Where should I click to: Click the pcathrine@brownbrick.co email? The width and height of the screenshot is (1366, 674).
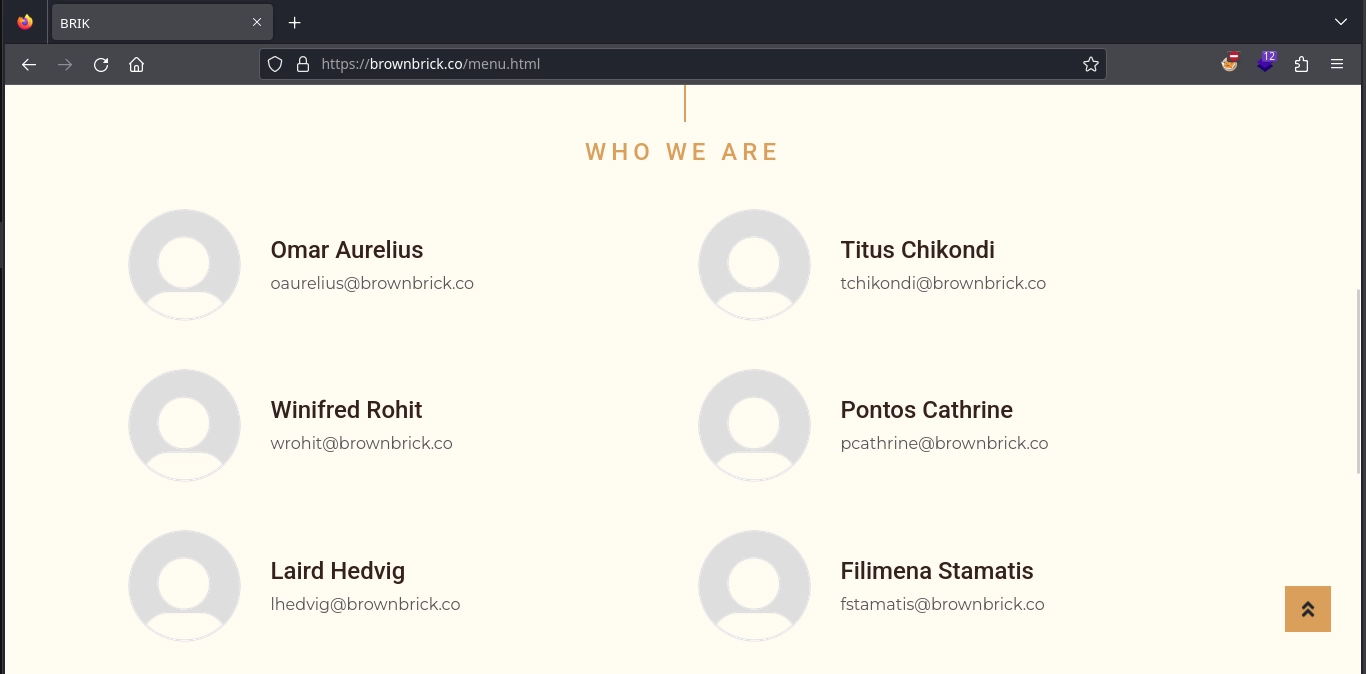tap(944, 443)
